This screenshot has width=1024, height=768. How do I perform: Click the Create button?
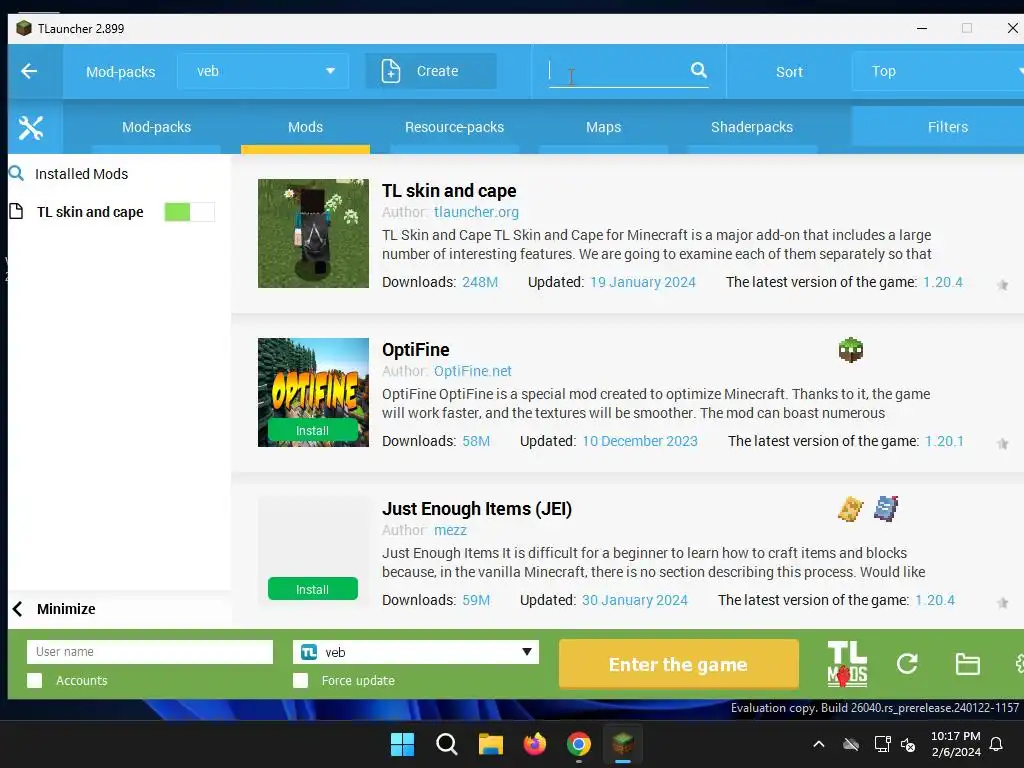(x=431, y=71)
